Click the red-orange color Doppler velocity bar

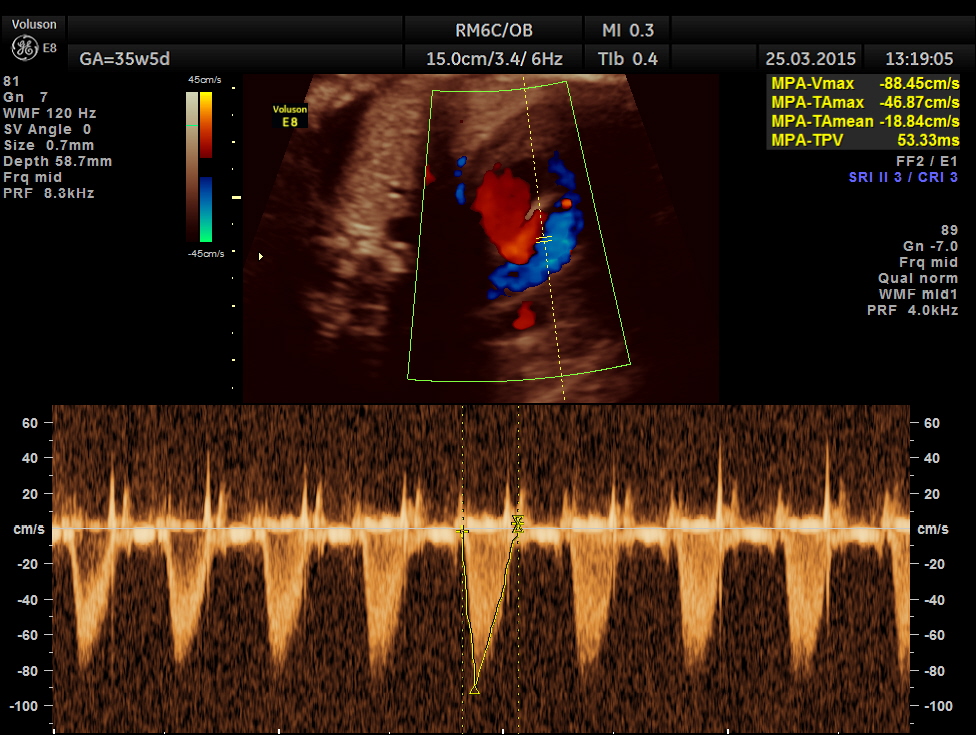coord(205,125)
